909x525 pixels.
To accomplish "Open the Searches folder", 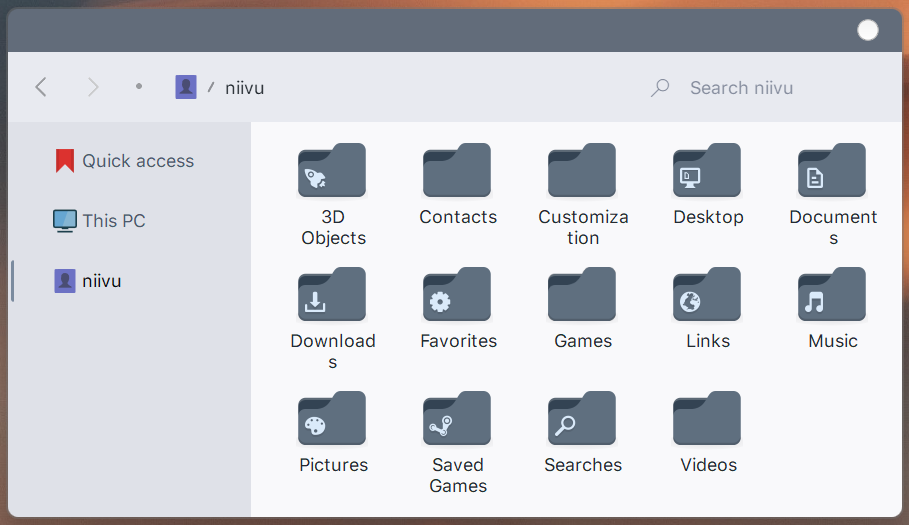I will coord(582,420).
